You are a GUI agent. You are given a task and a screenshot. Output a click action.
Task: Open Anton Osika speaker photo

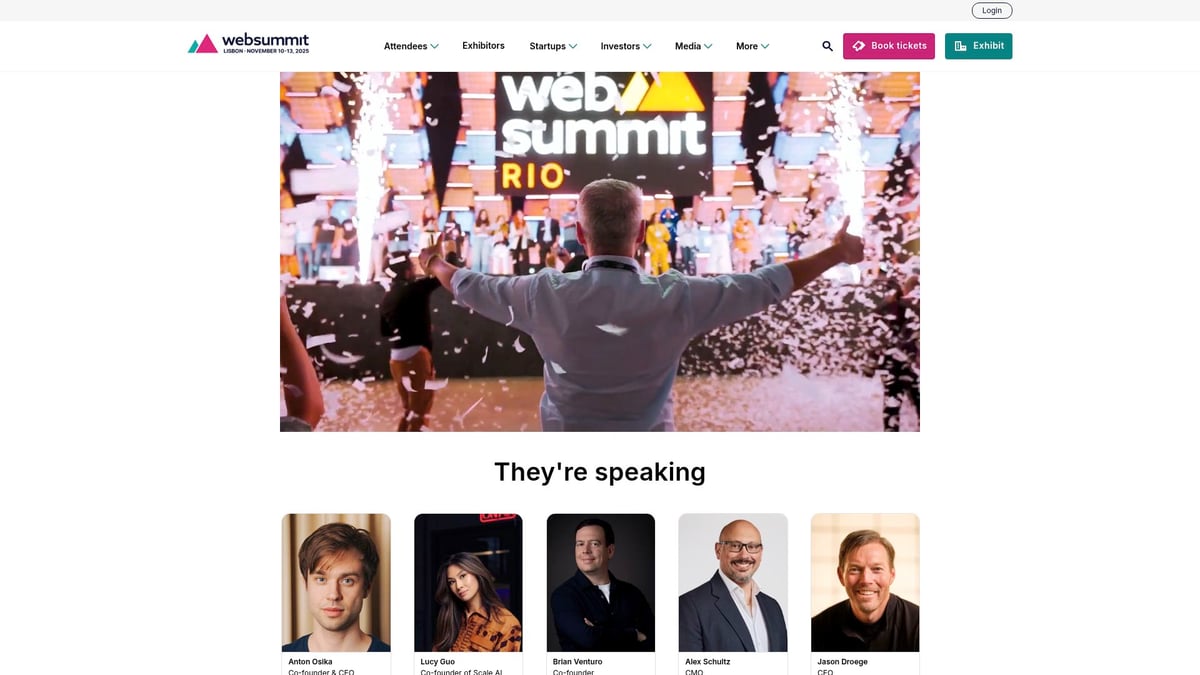click(x=336, y=583)
